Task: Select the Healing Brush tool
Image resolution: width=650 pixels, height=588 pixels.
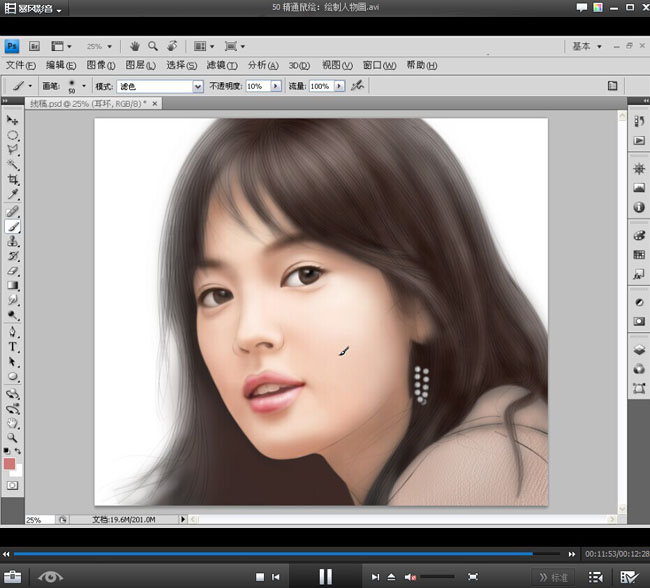Action: click(x=12, y=211)
